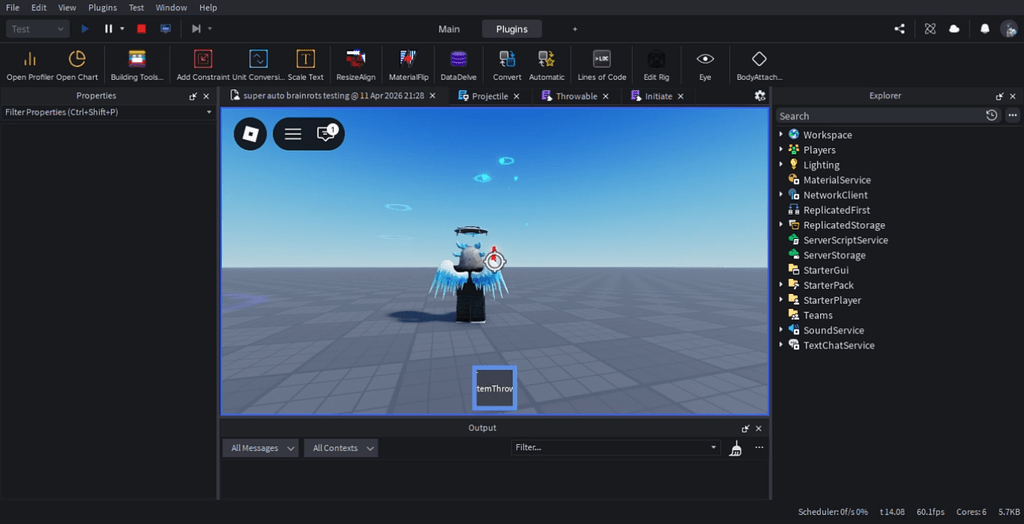This screenshot has height=524, width=1024.
Task: Expand the Workspace tree node
Action: tap(780, 134)
